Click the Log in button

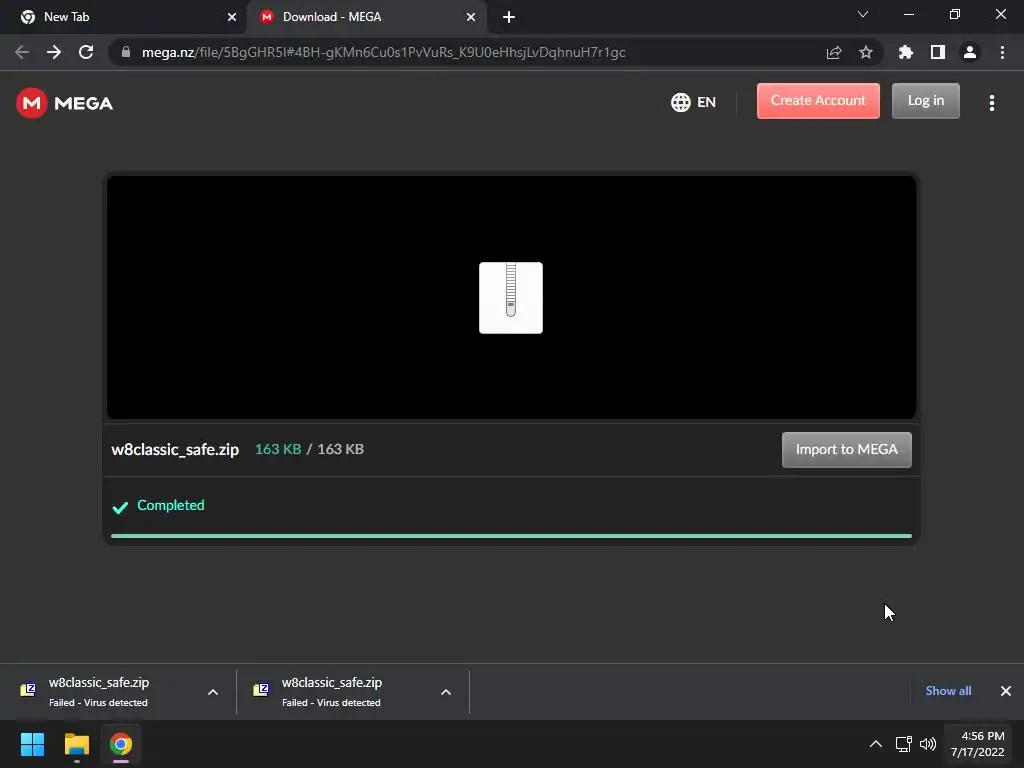925,101
